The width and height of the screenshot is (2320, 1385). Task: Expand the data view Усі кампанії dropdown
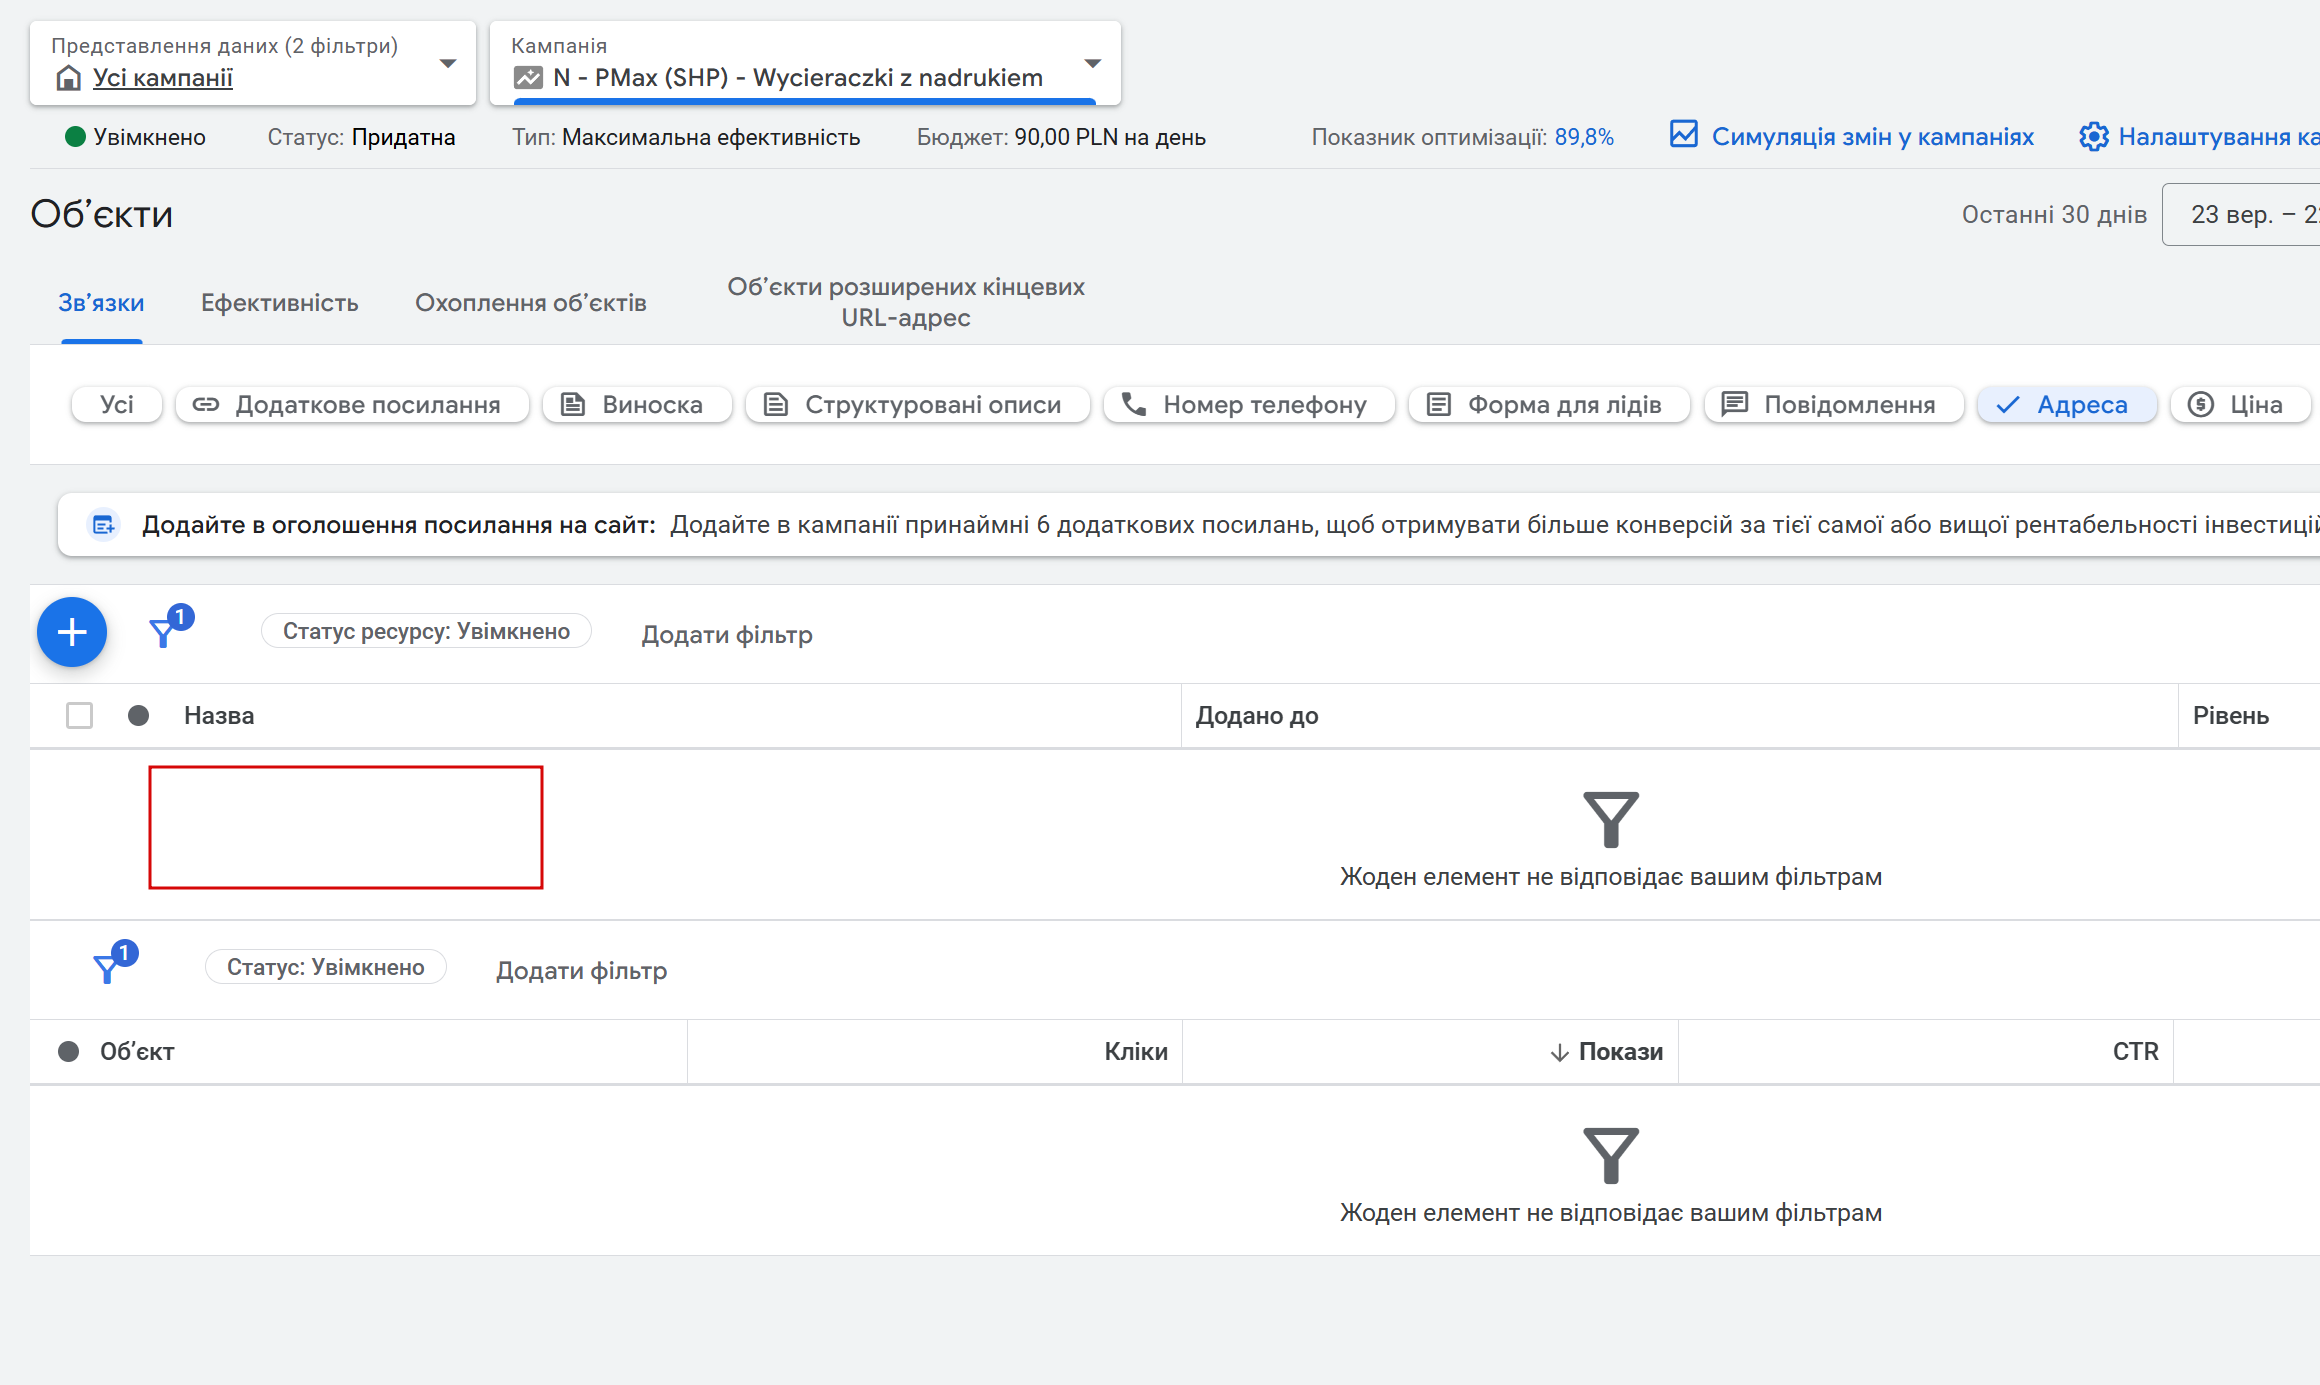[448, 63]
